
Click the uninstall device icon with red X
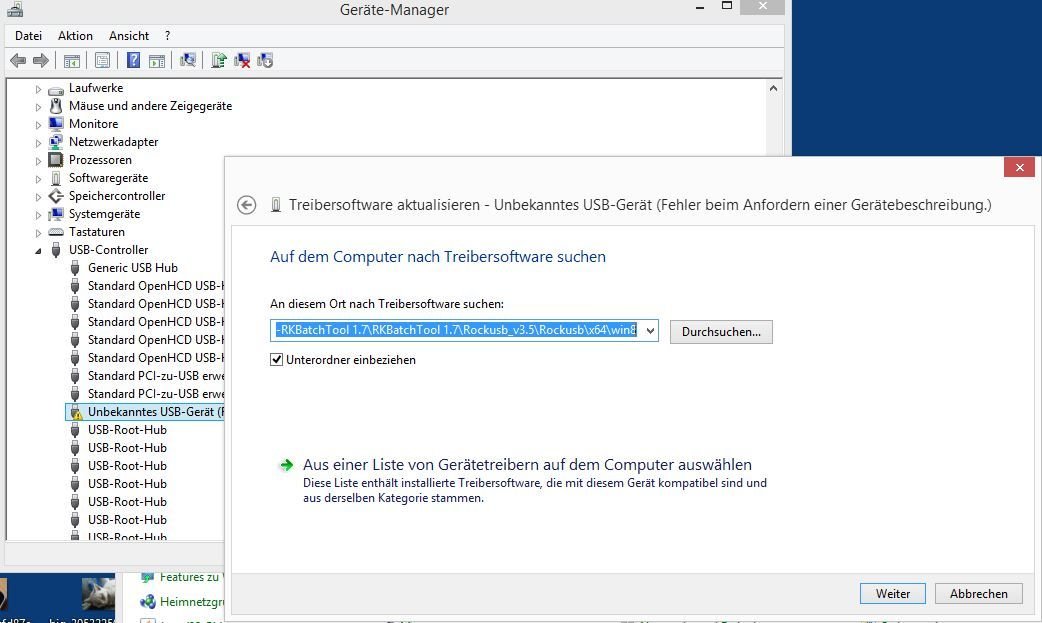242,61
